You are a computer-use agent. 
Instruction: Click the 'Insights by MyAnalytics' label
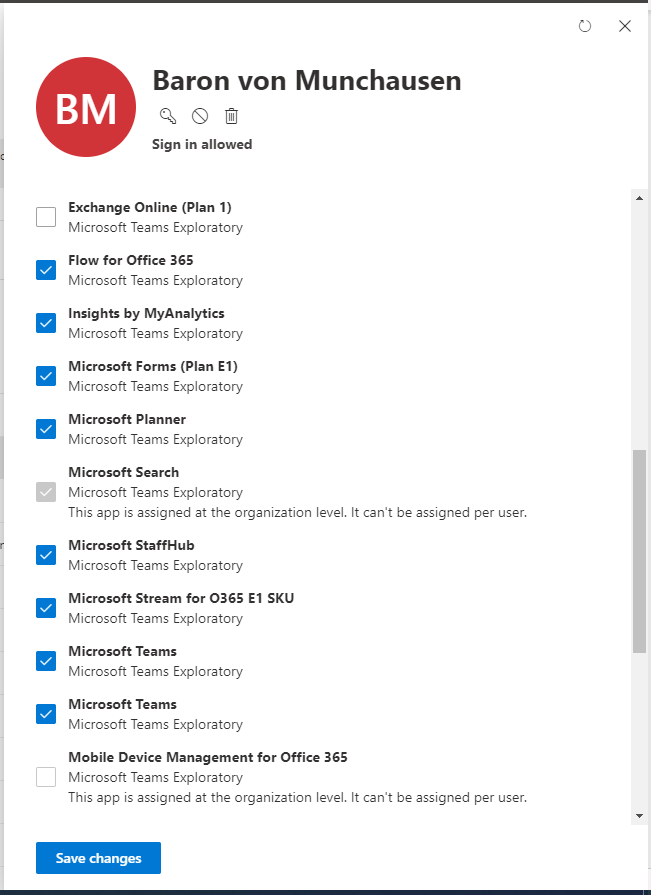coord(147,313)
